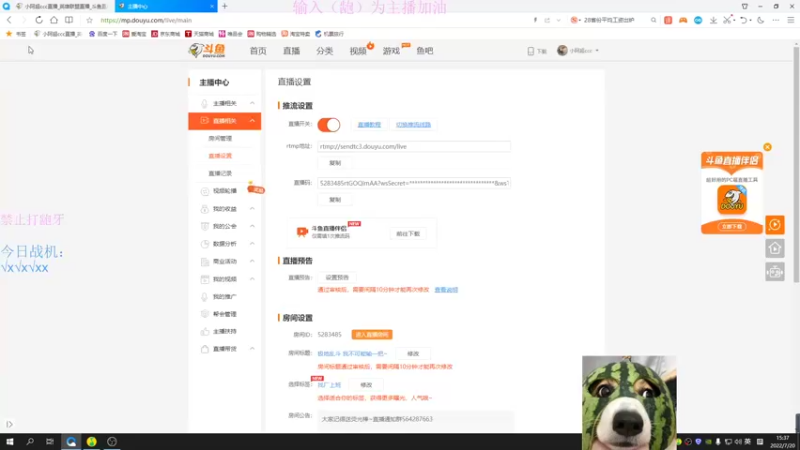Select 房间管理 in the sidebar
The image size is (800, 450).
coord(220,138)
